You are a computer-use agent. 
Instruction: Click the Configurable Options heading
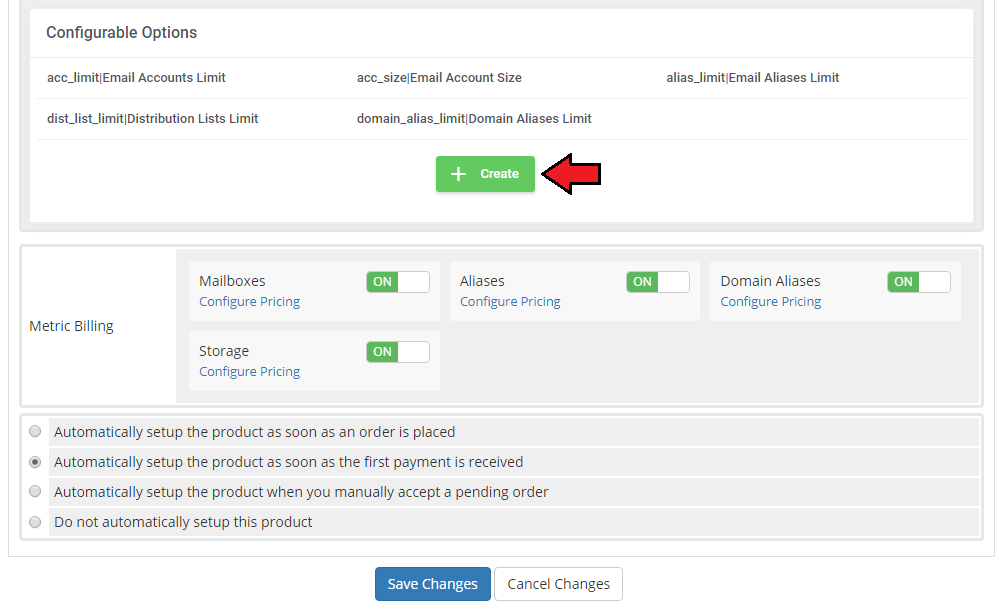[122, 33]
